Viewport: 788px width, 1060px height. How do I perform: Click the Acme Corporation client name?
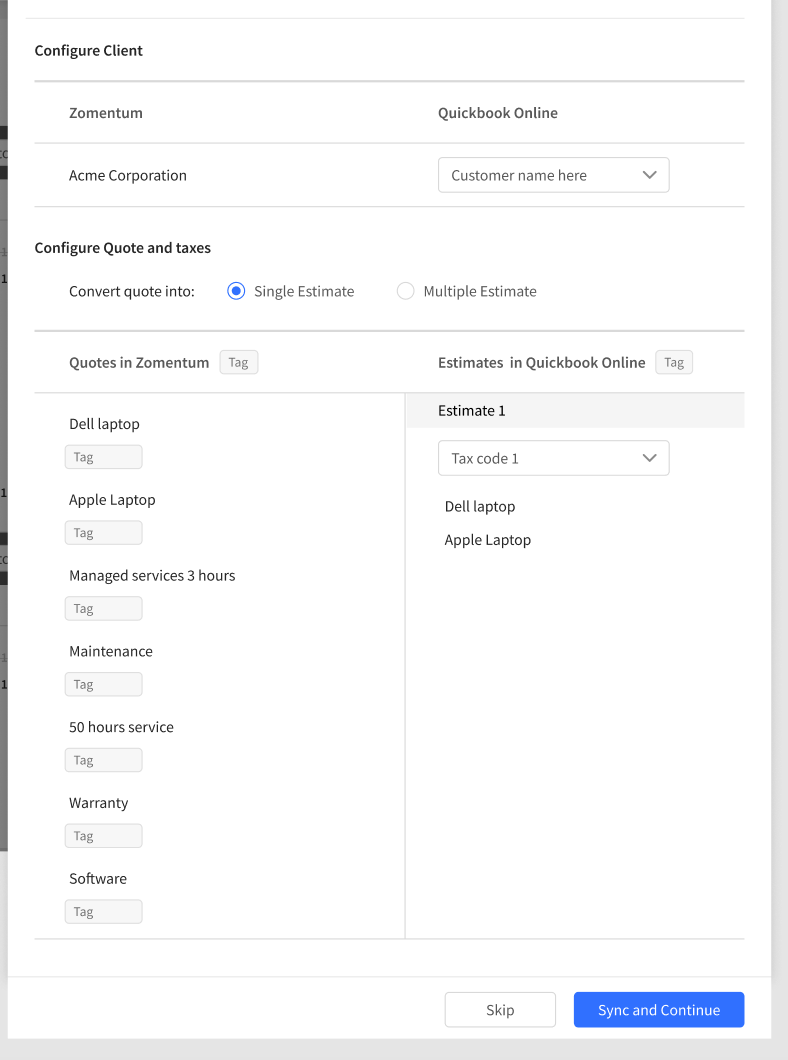click(x=128, y=176)
